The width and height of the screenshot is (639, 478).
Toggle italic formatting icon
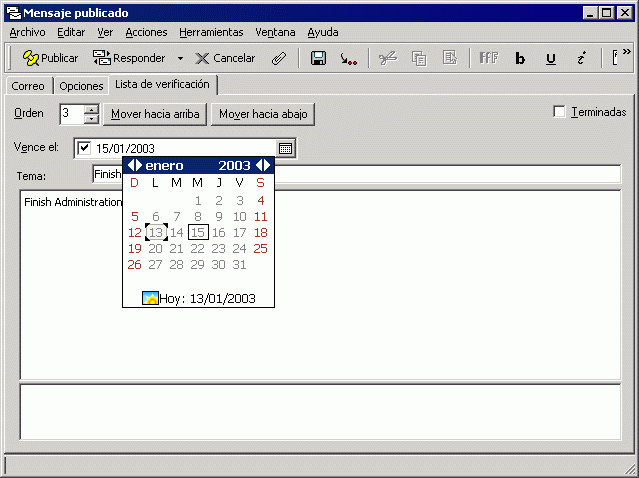[x=582, y=58]
